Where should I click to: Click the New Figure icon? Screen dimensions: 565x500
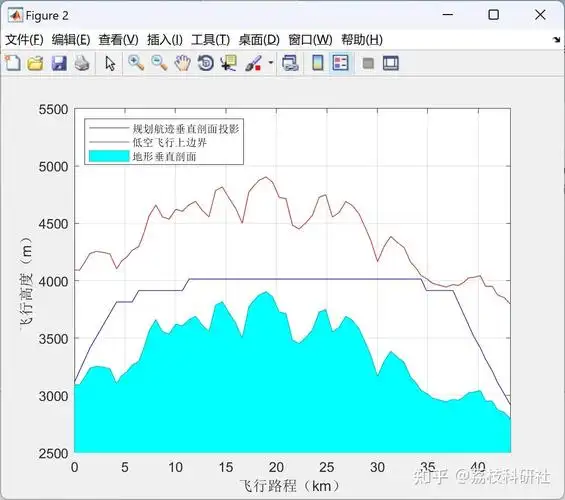click(x=13, y=63)
